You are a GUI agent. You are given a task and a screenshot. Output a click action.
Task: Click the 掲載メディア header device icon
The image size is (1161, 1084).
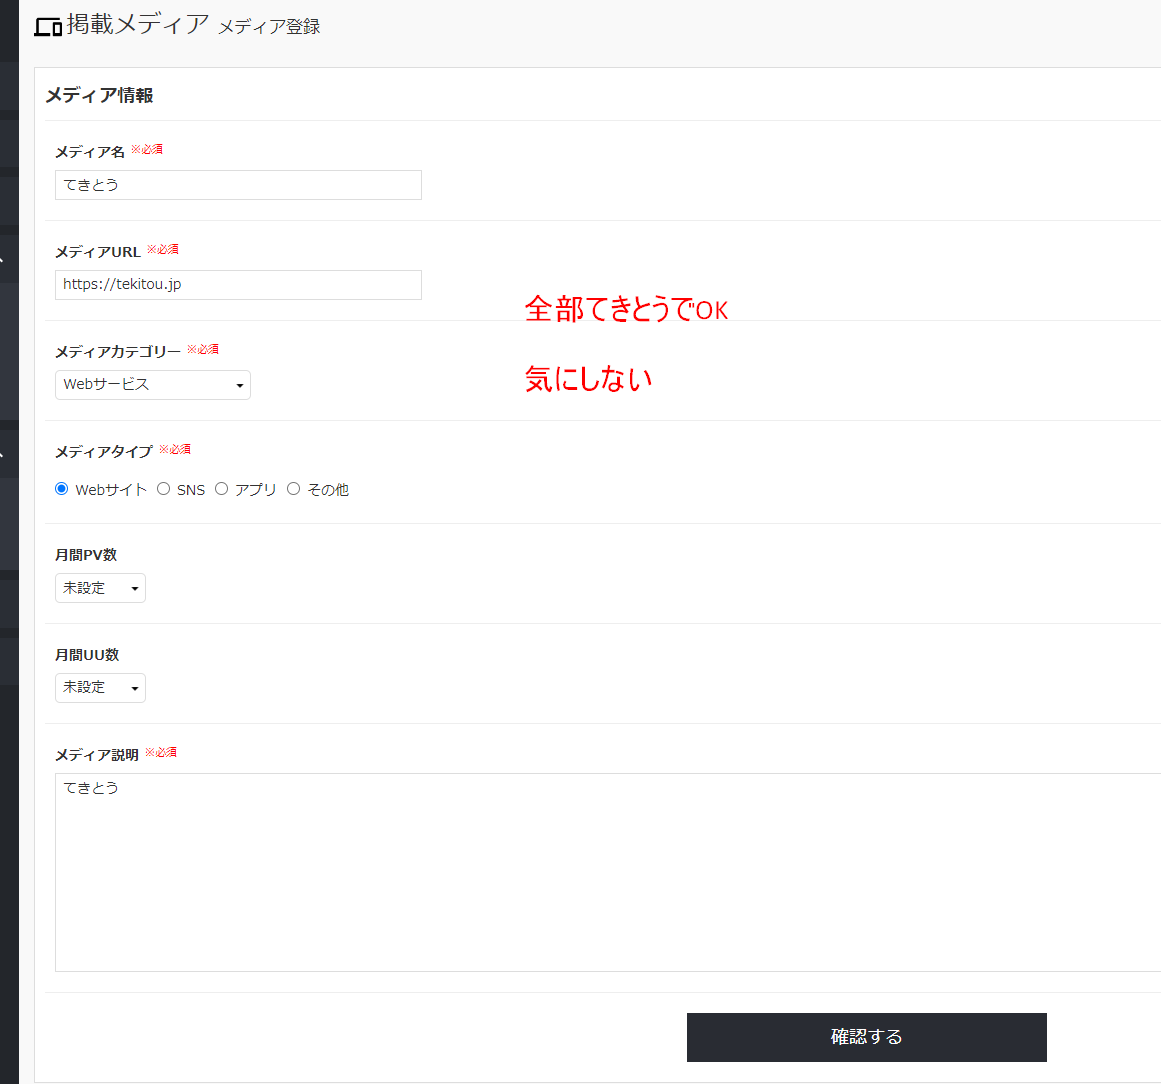48,27
